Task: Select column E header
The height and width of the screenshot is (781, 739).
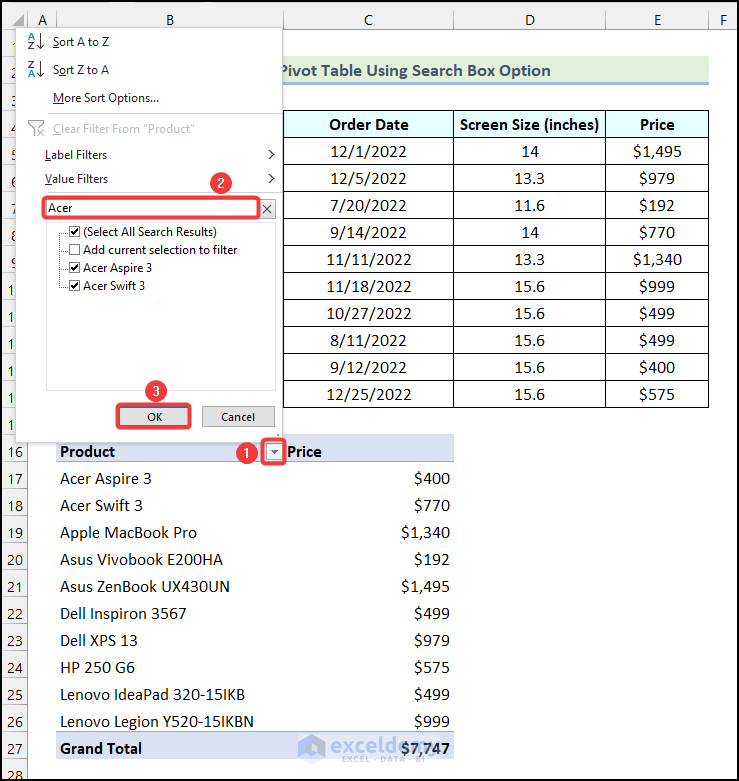Action: [x=657, y=20]
